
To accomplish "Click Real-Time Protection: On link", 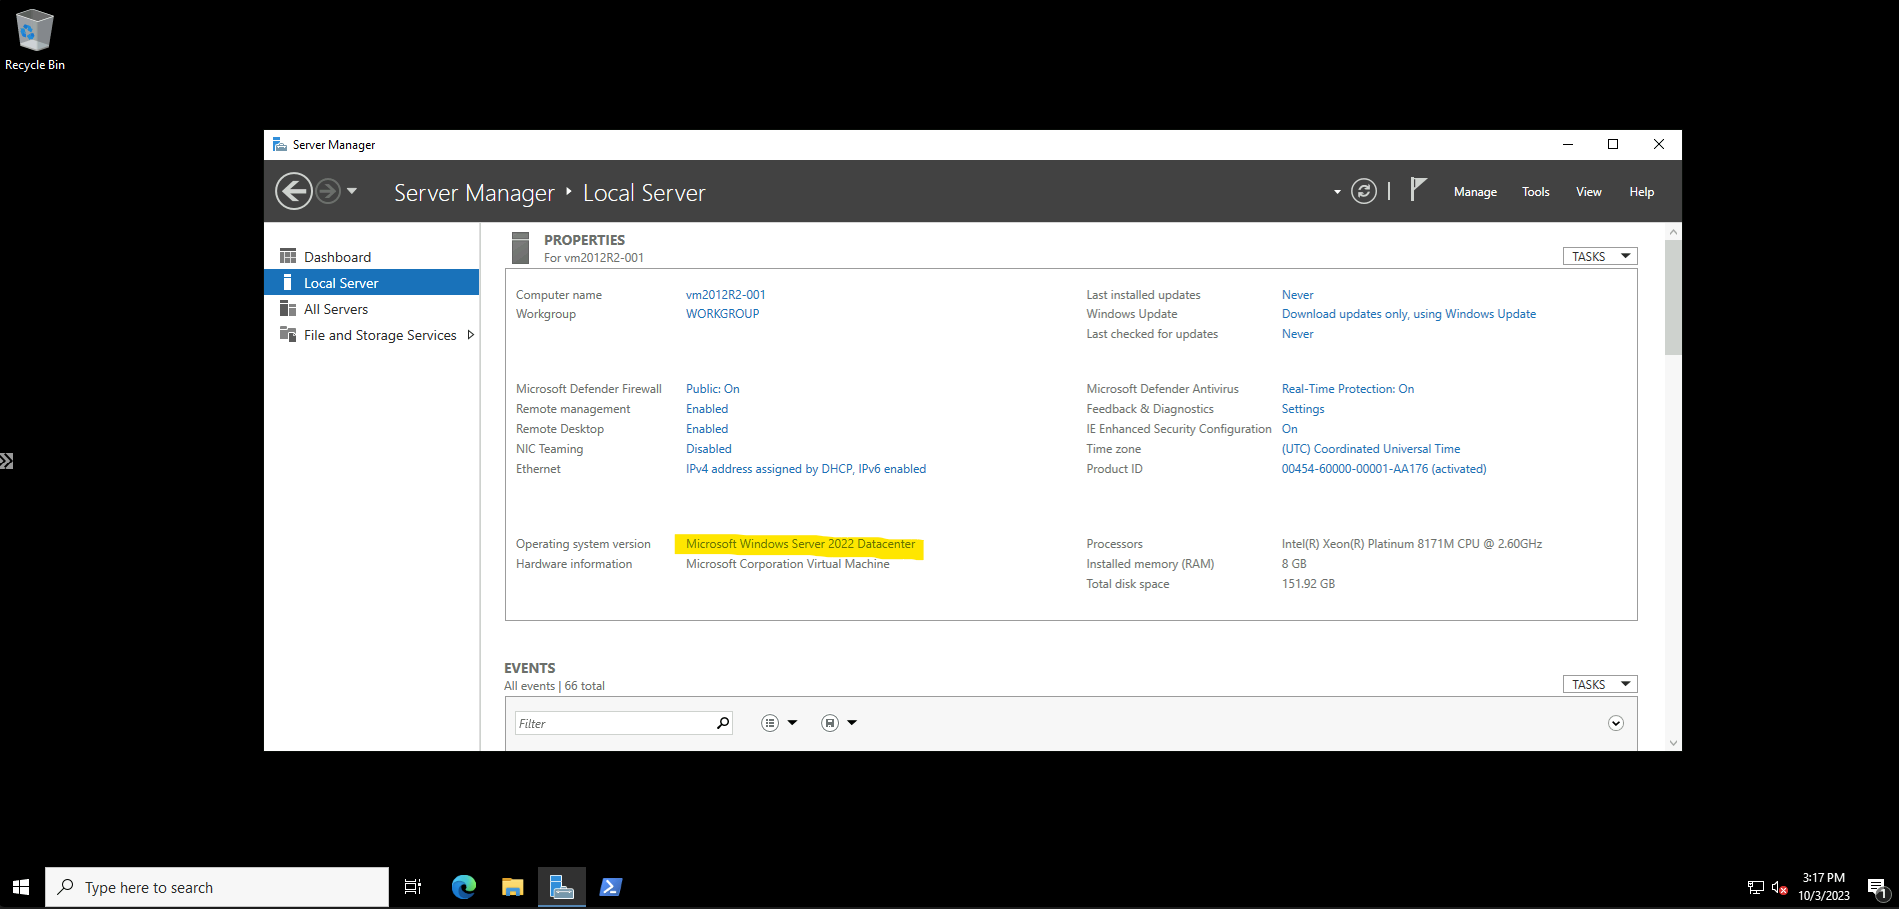I will point(1348,389).
